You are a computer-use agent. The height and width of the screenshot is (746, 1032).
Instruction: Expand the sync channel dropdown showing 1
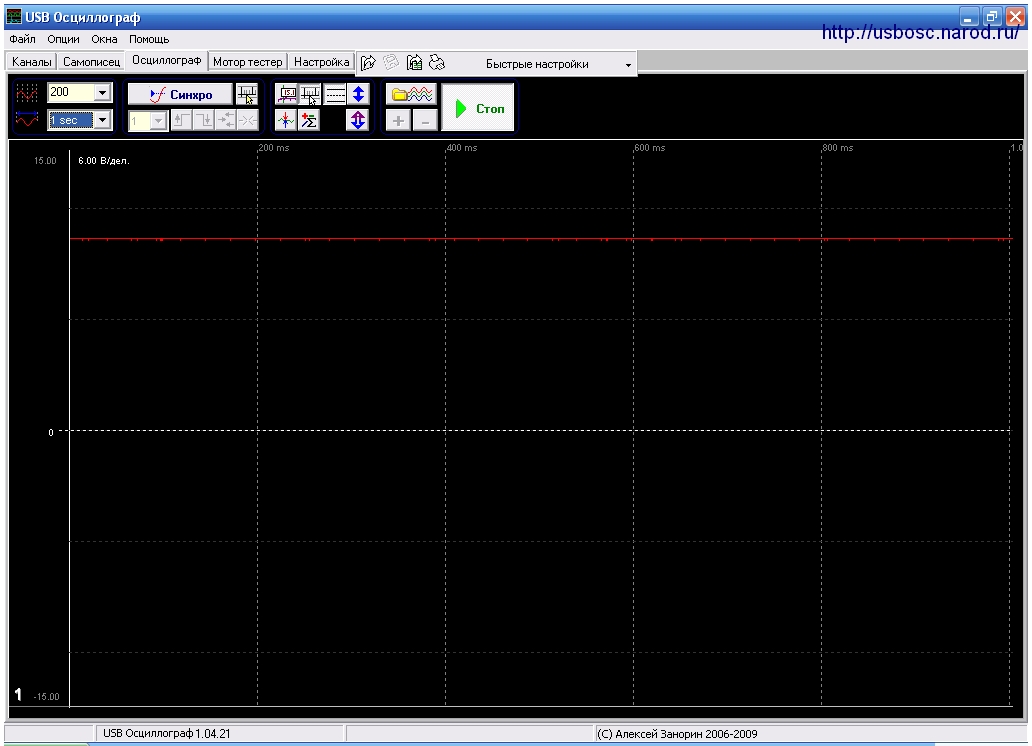pyautogui.click(x=158, y=120)
